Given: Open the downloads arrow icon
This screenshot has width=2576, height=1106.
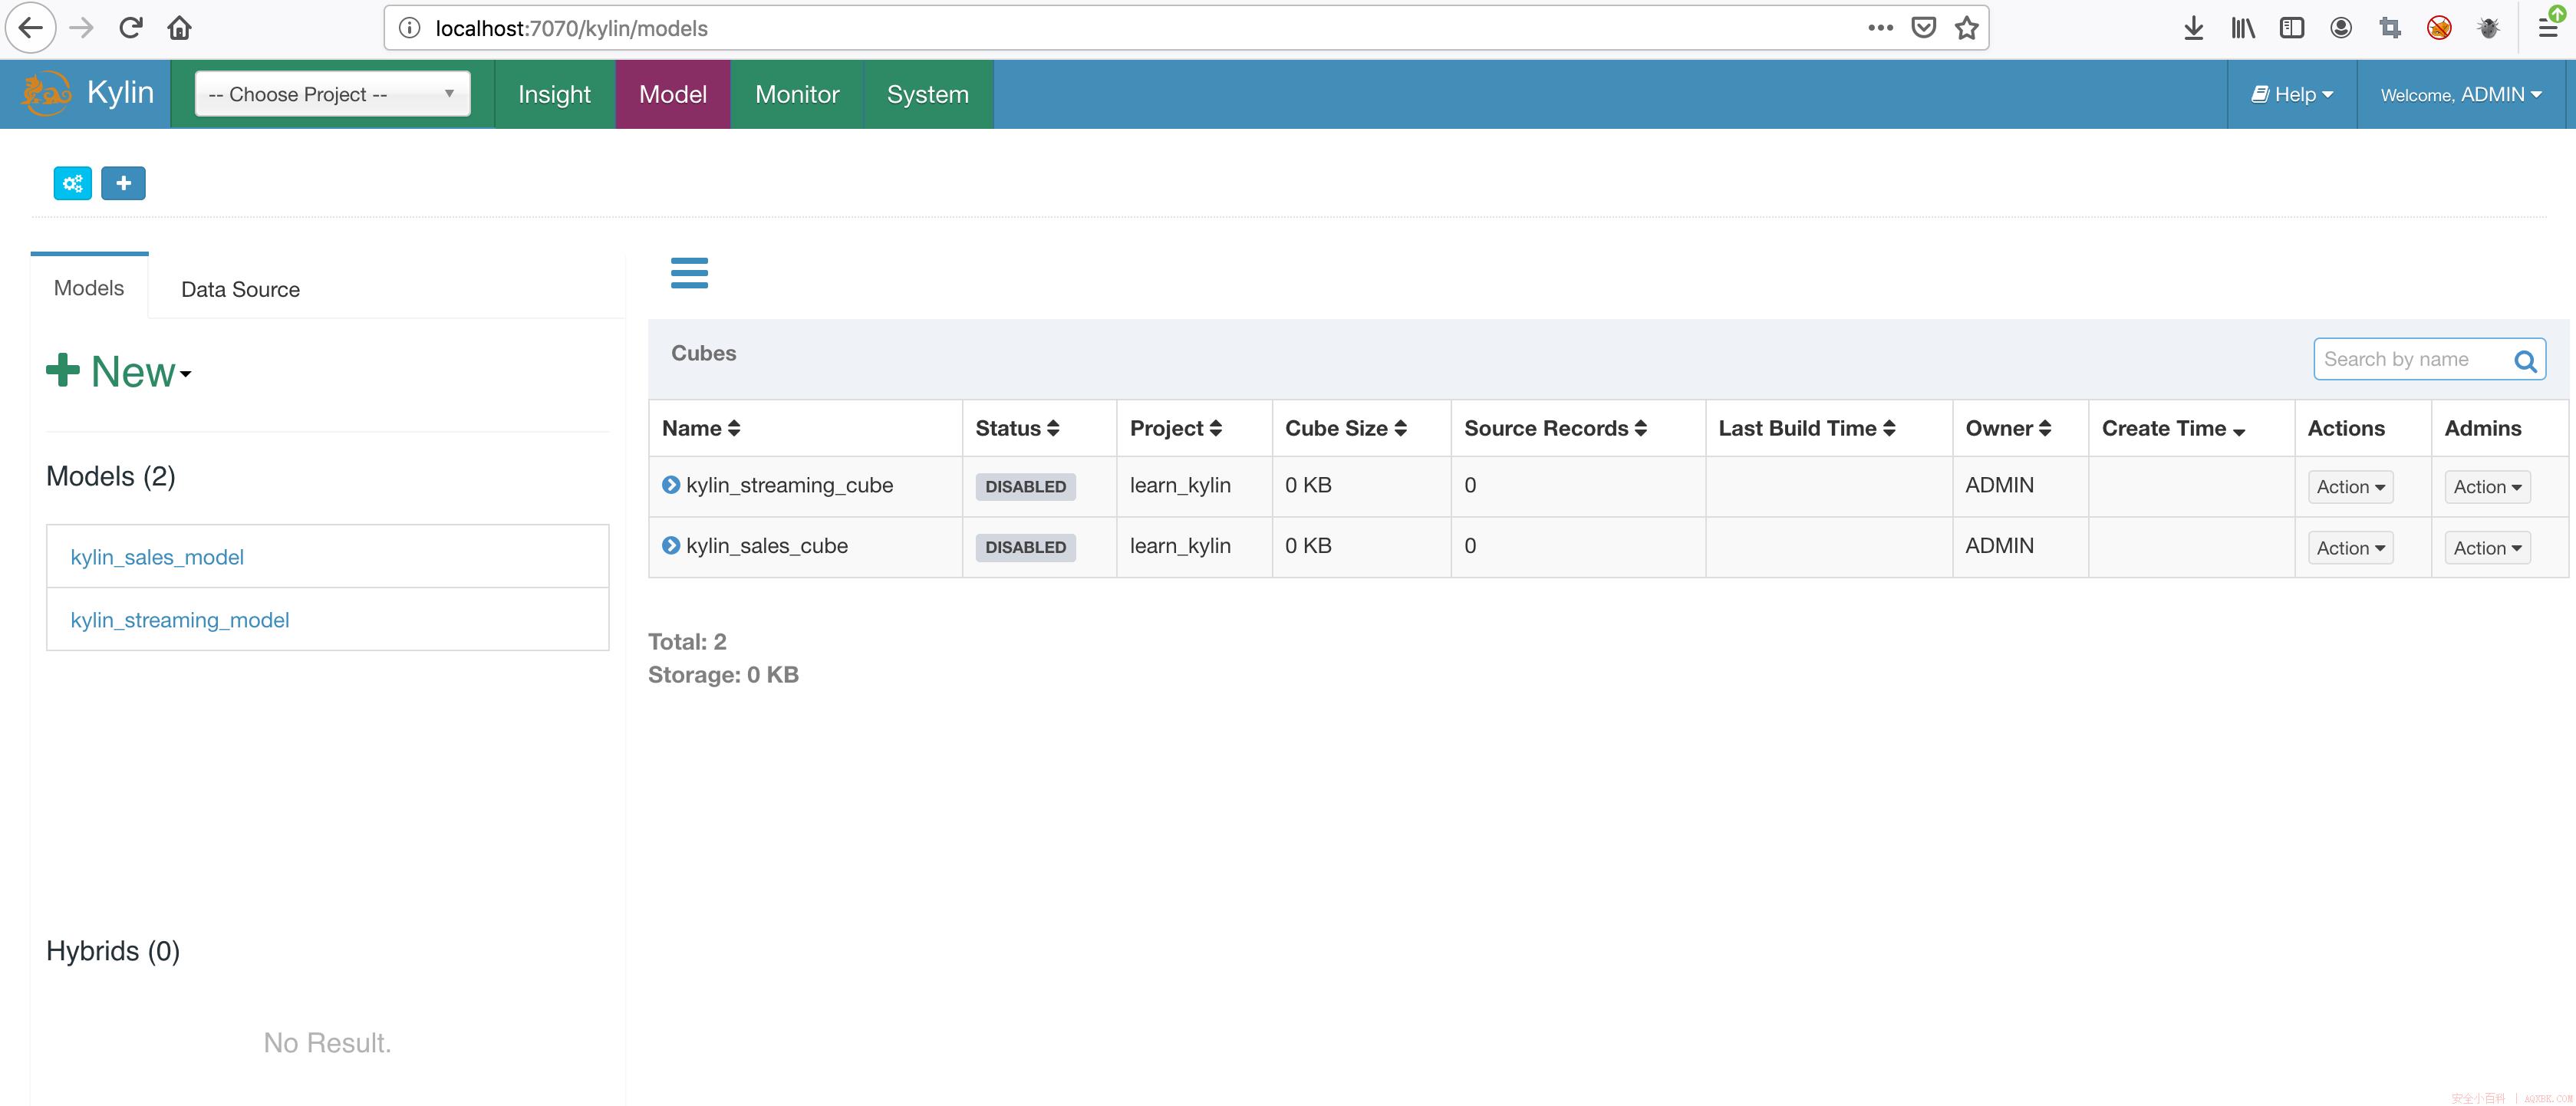Looking at the screenshot, I should [x=2193, y=28].
